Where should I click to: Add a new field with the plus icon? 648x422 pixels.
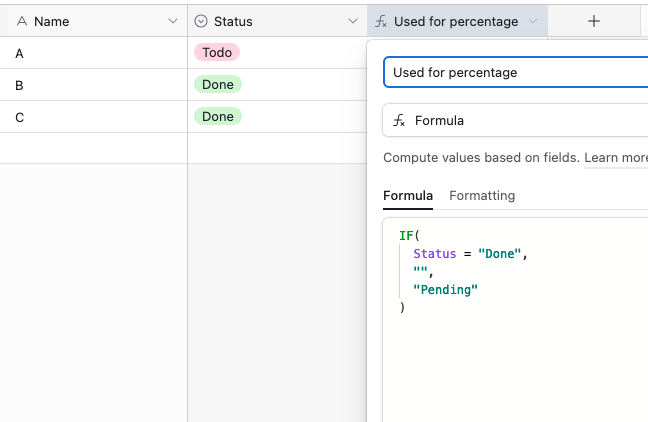point(593,21)
